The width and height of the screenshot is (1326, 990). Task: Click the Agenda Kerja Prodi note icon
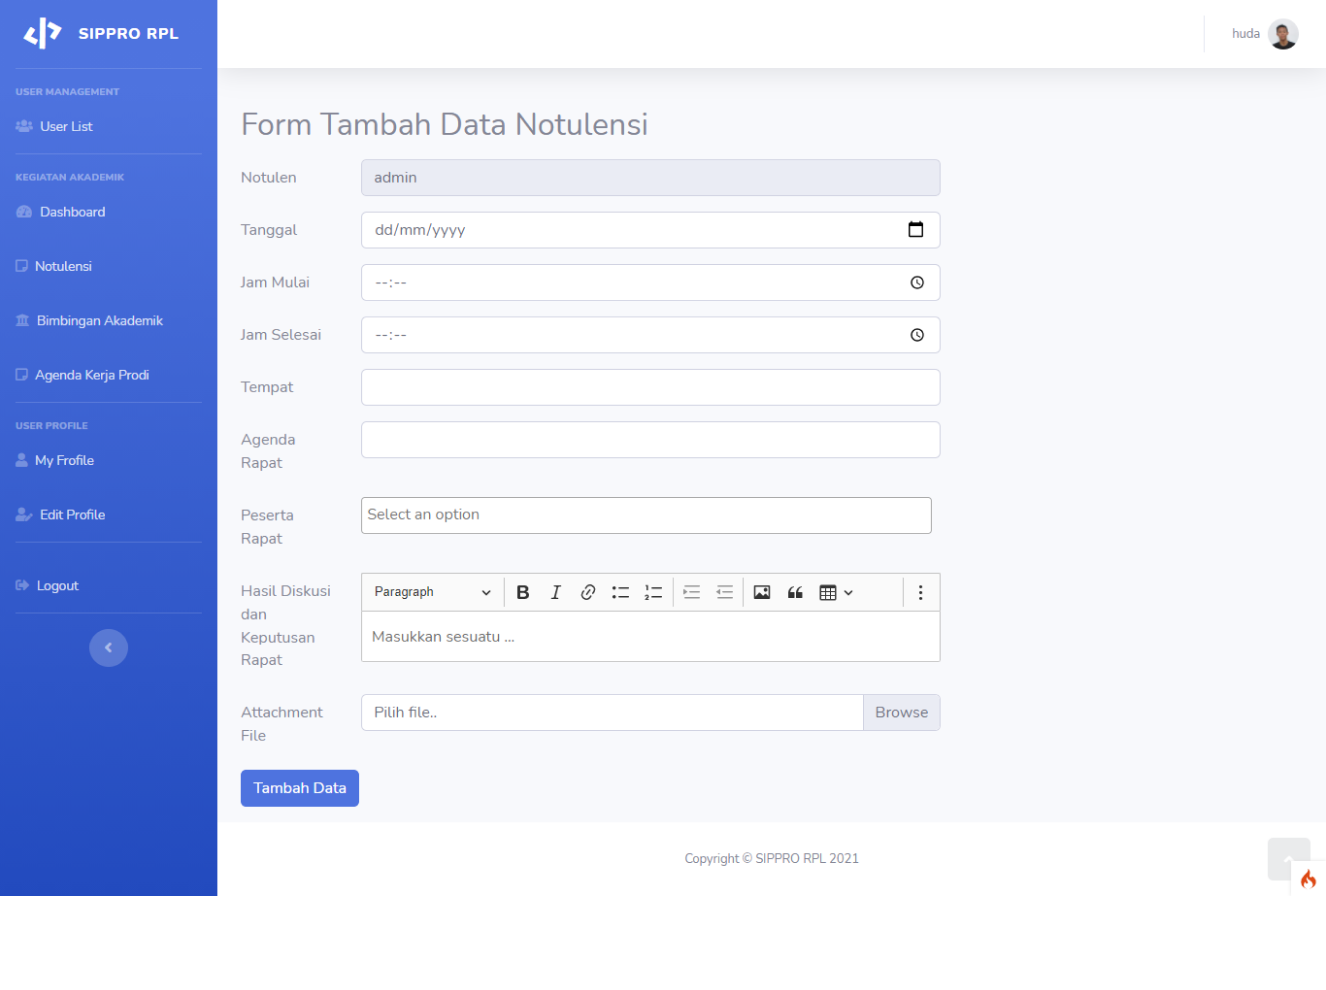(x=21, y=375)
